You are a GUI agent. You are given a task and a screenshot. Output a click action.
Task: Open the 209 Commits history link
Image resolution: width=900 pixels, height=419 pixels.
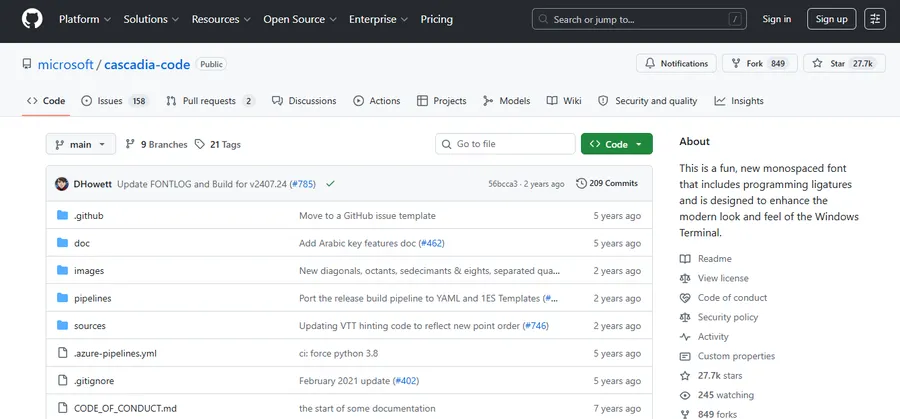[607, 184]
